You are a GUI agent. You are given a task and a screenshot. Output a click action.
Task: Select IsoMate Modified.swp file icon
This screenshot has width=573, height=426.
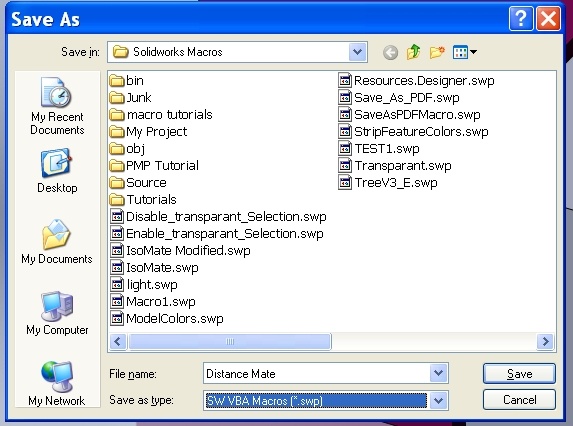tap(117, 251)
